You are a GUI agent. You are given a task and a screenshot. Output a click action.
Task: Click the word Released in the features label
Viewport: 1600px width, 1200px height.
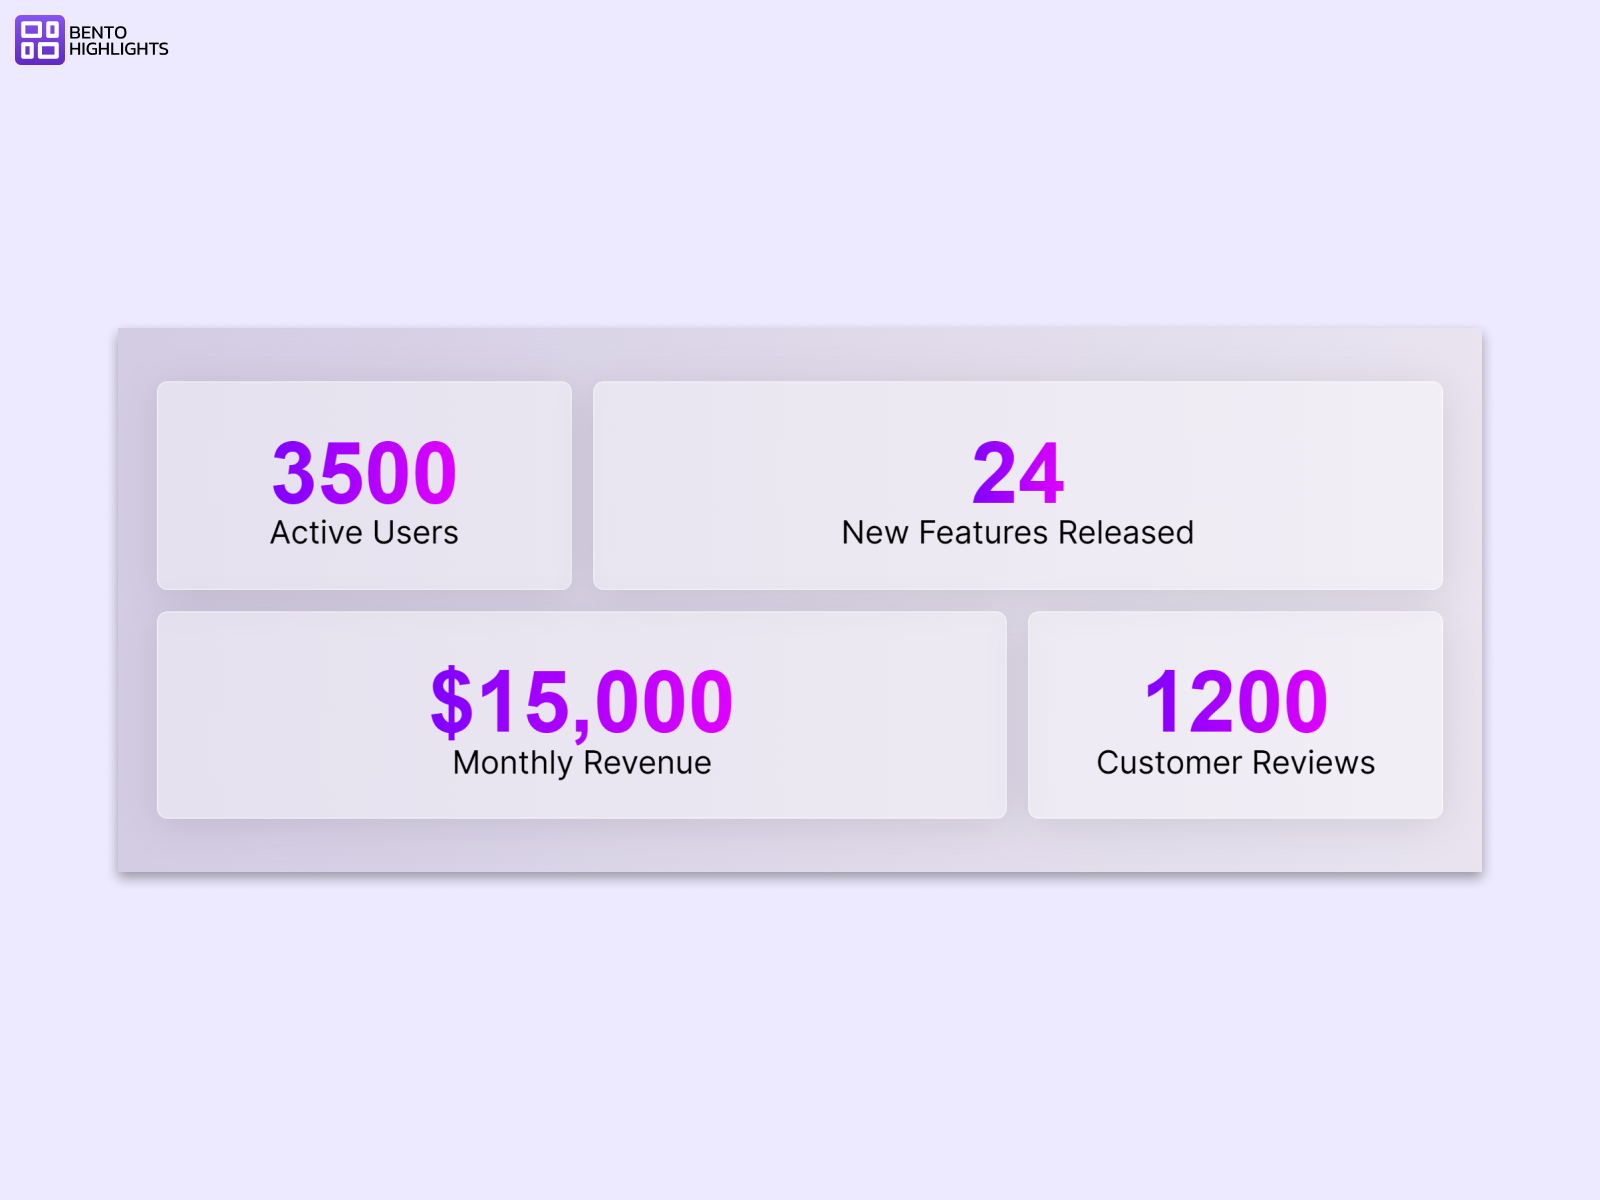1125,533
